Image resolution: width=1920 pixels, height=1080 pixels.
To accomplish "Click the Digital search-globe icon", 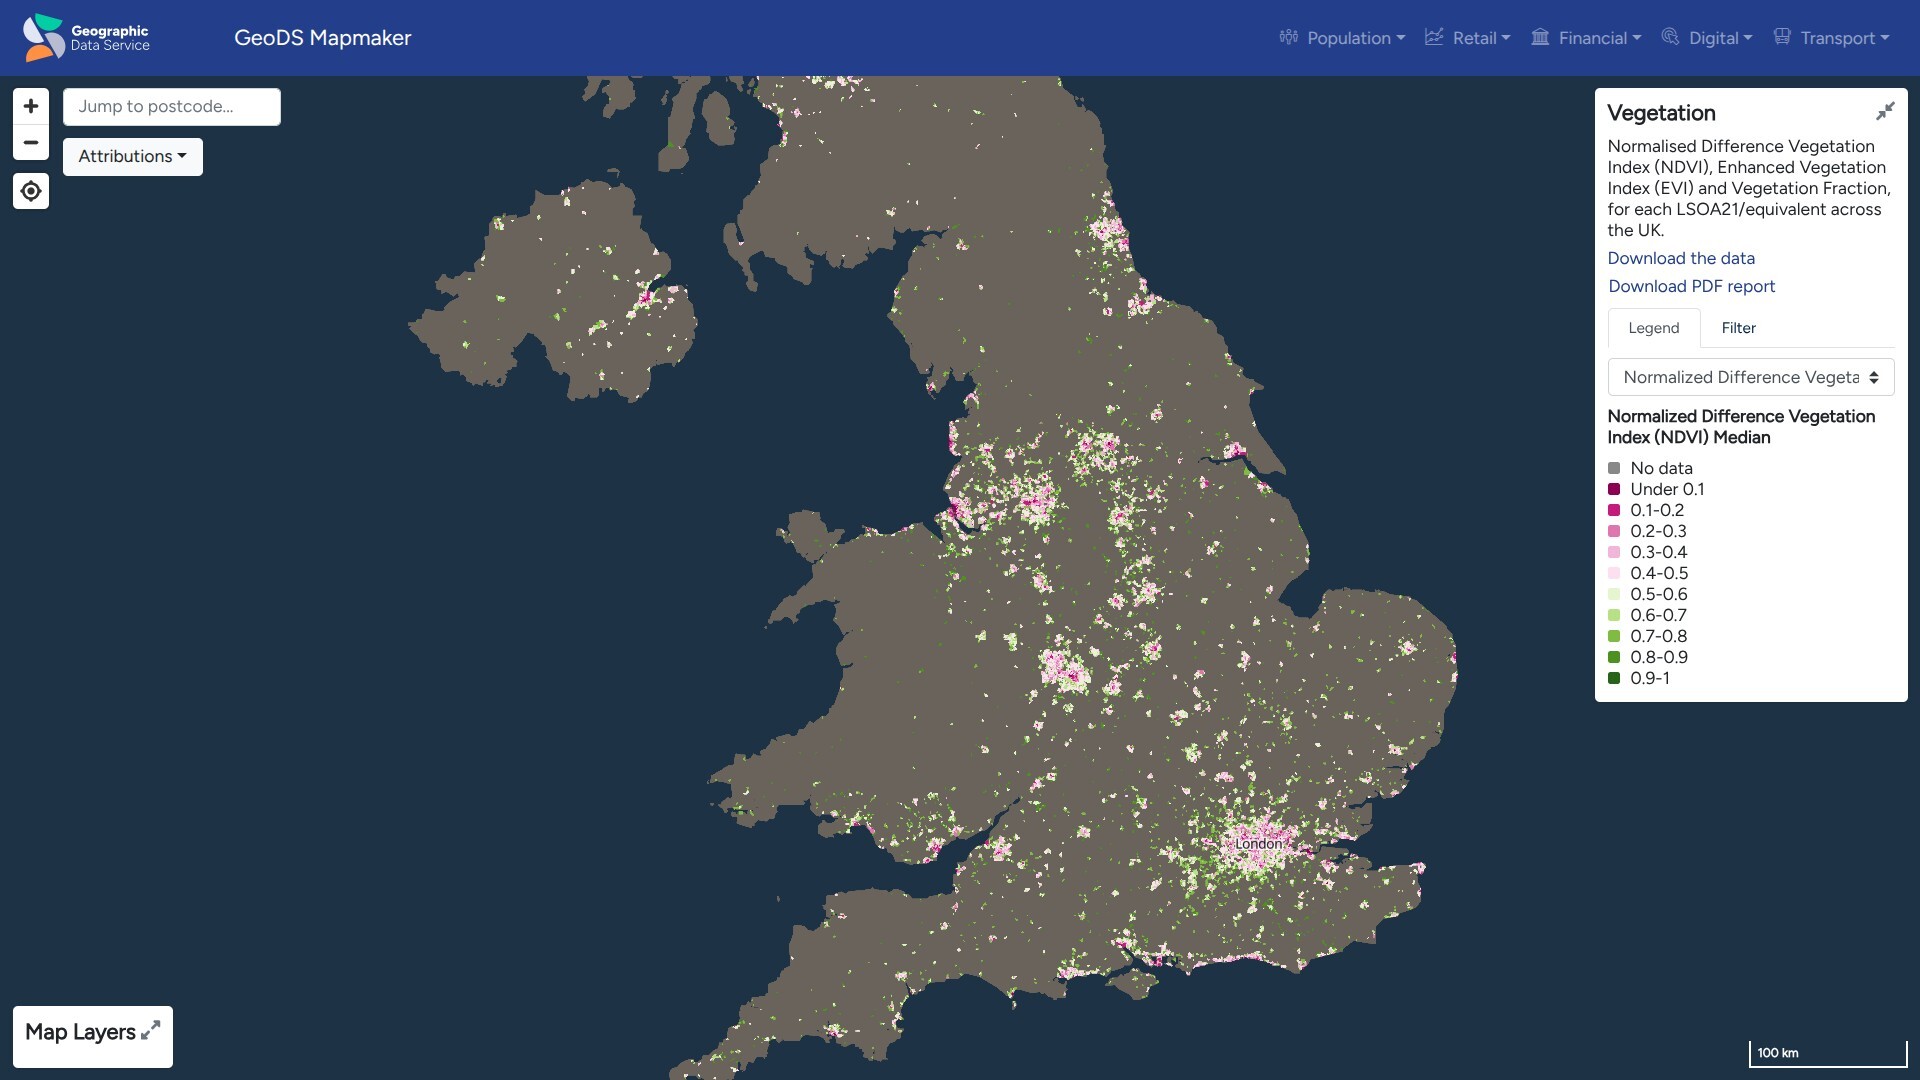I will 1670,37.
